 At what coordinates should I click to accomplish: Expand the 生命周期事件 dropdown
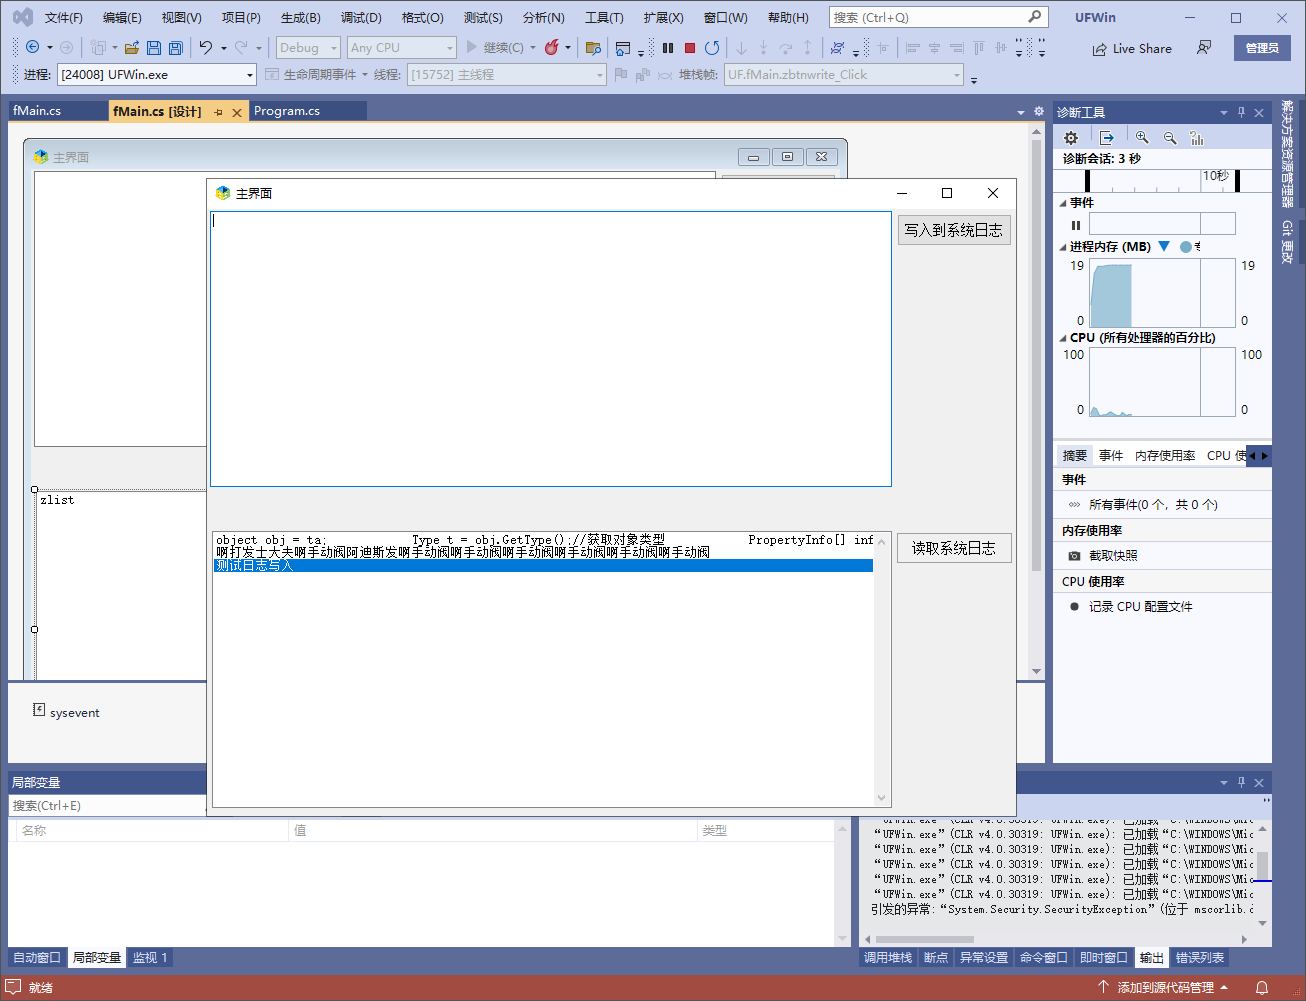click(x=364, y=75)
